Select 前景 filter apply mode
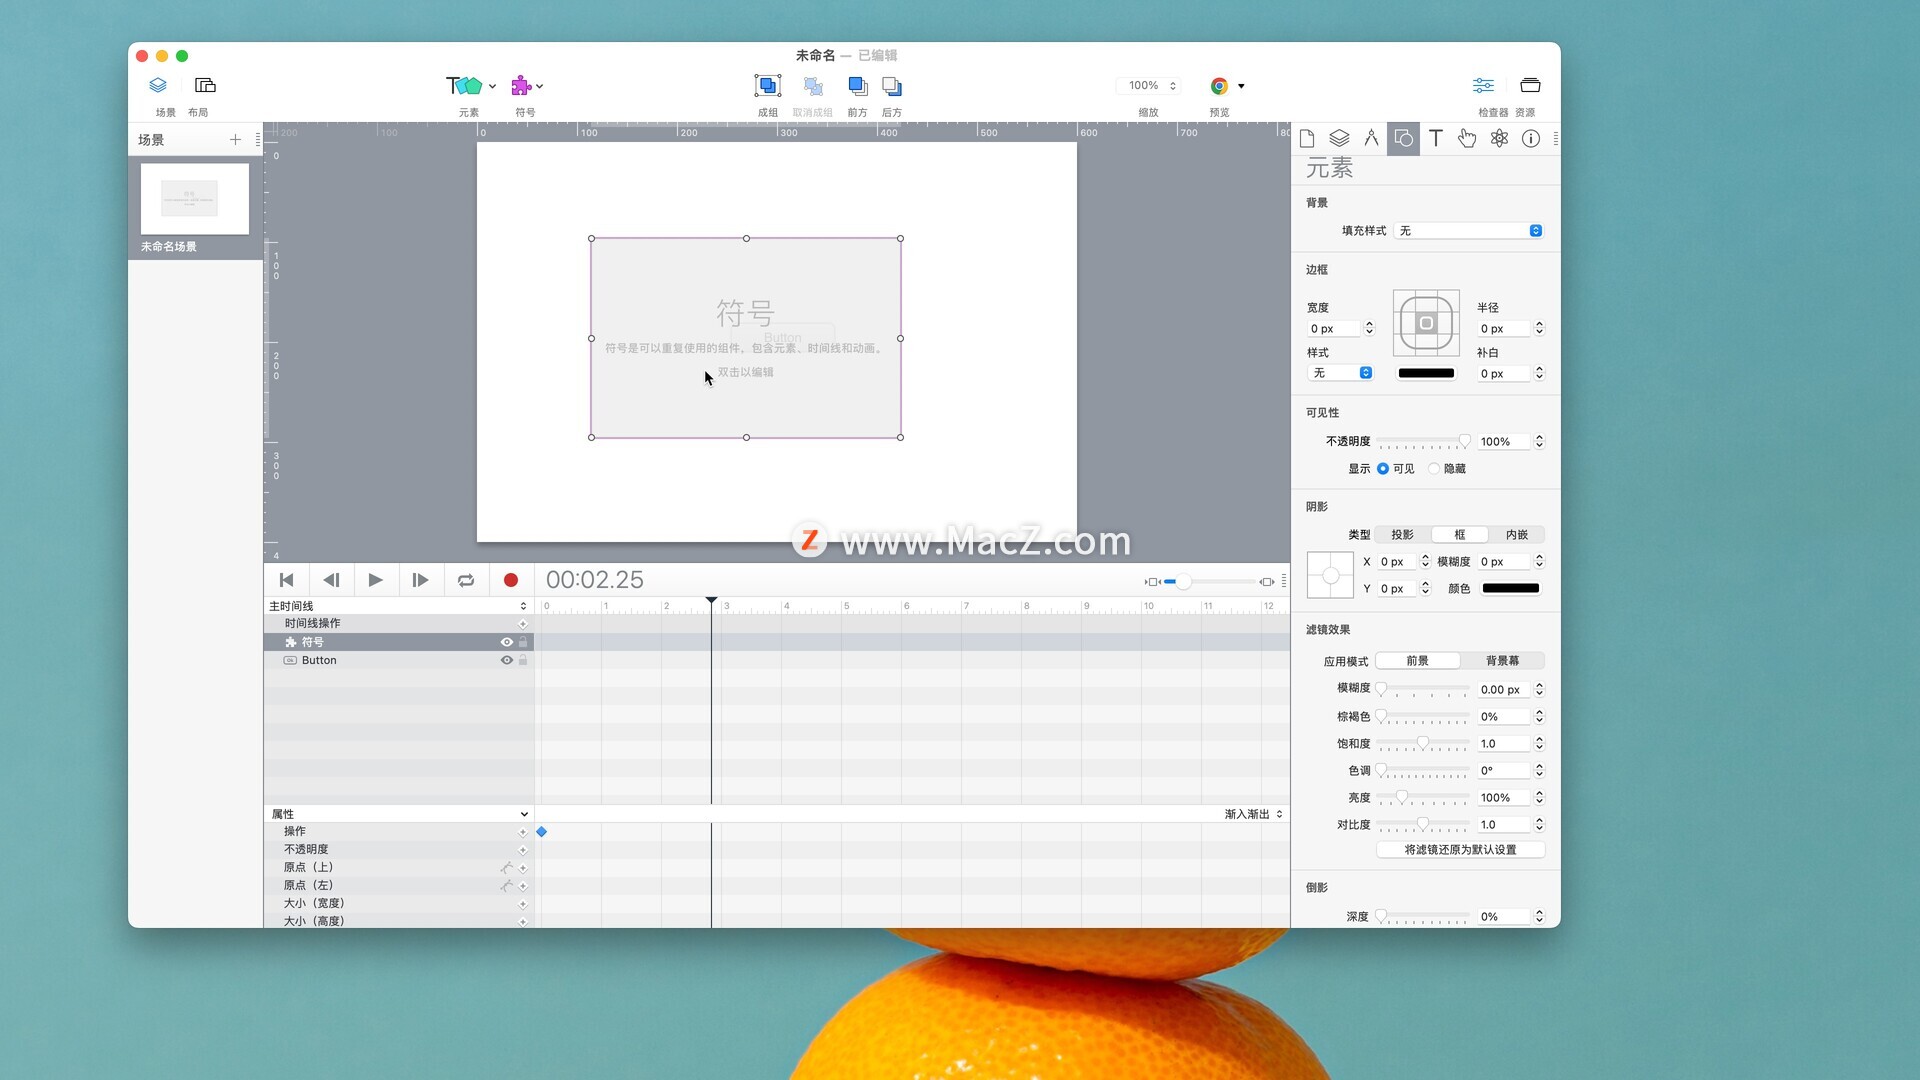Screen dimensions: 1920x1080 [x=1418, y=661]
